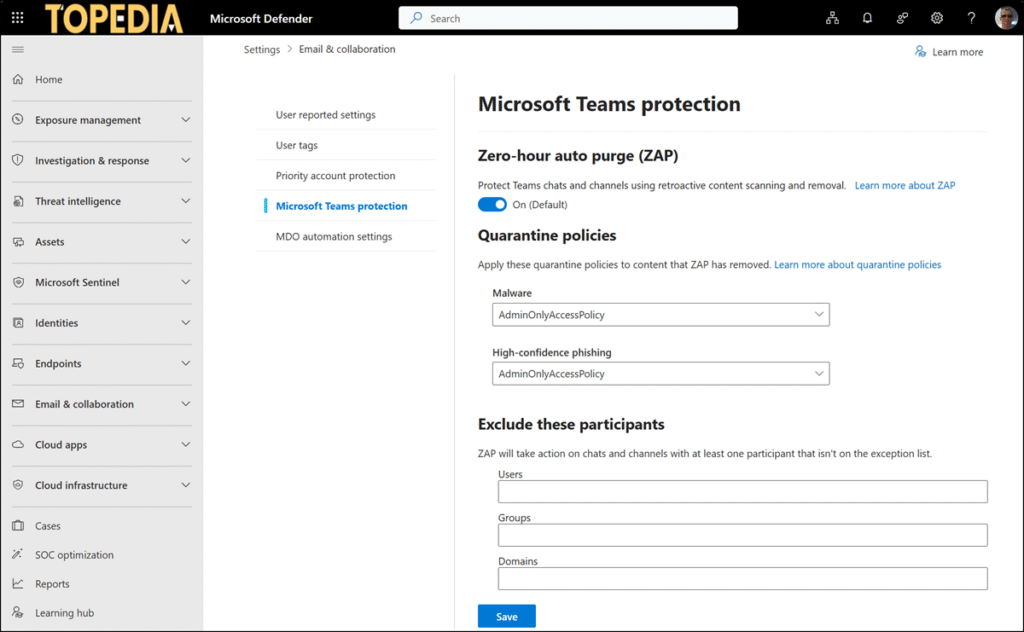The image size is (1024, 632).
Task: Click the settings gear in top bar
Action: point(936,17)
